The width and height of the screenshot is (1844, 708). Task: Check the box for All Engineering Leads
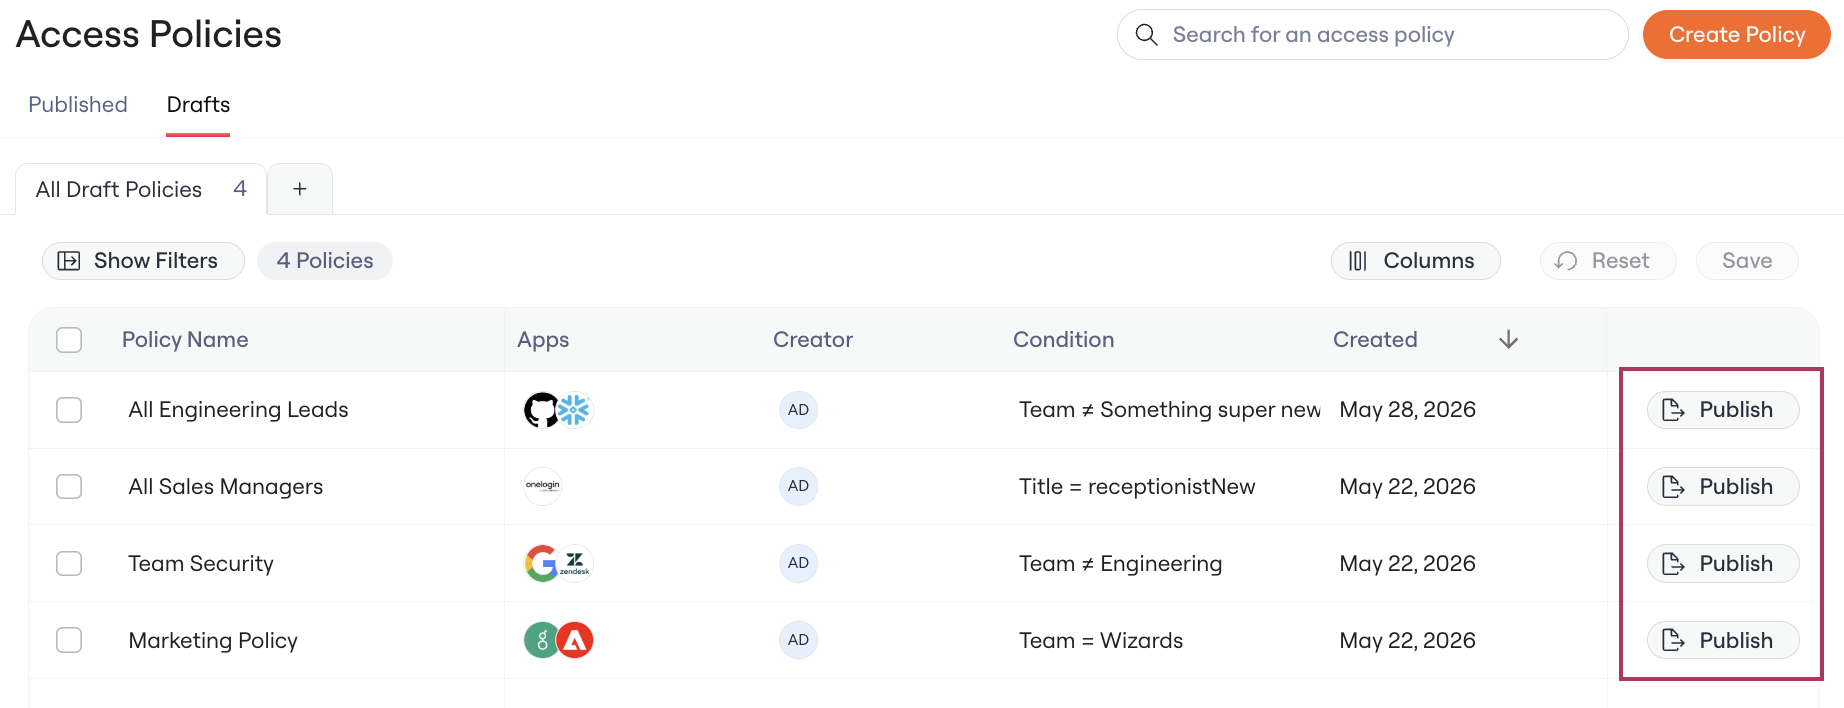click(x=69, y=410)
